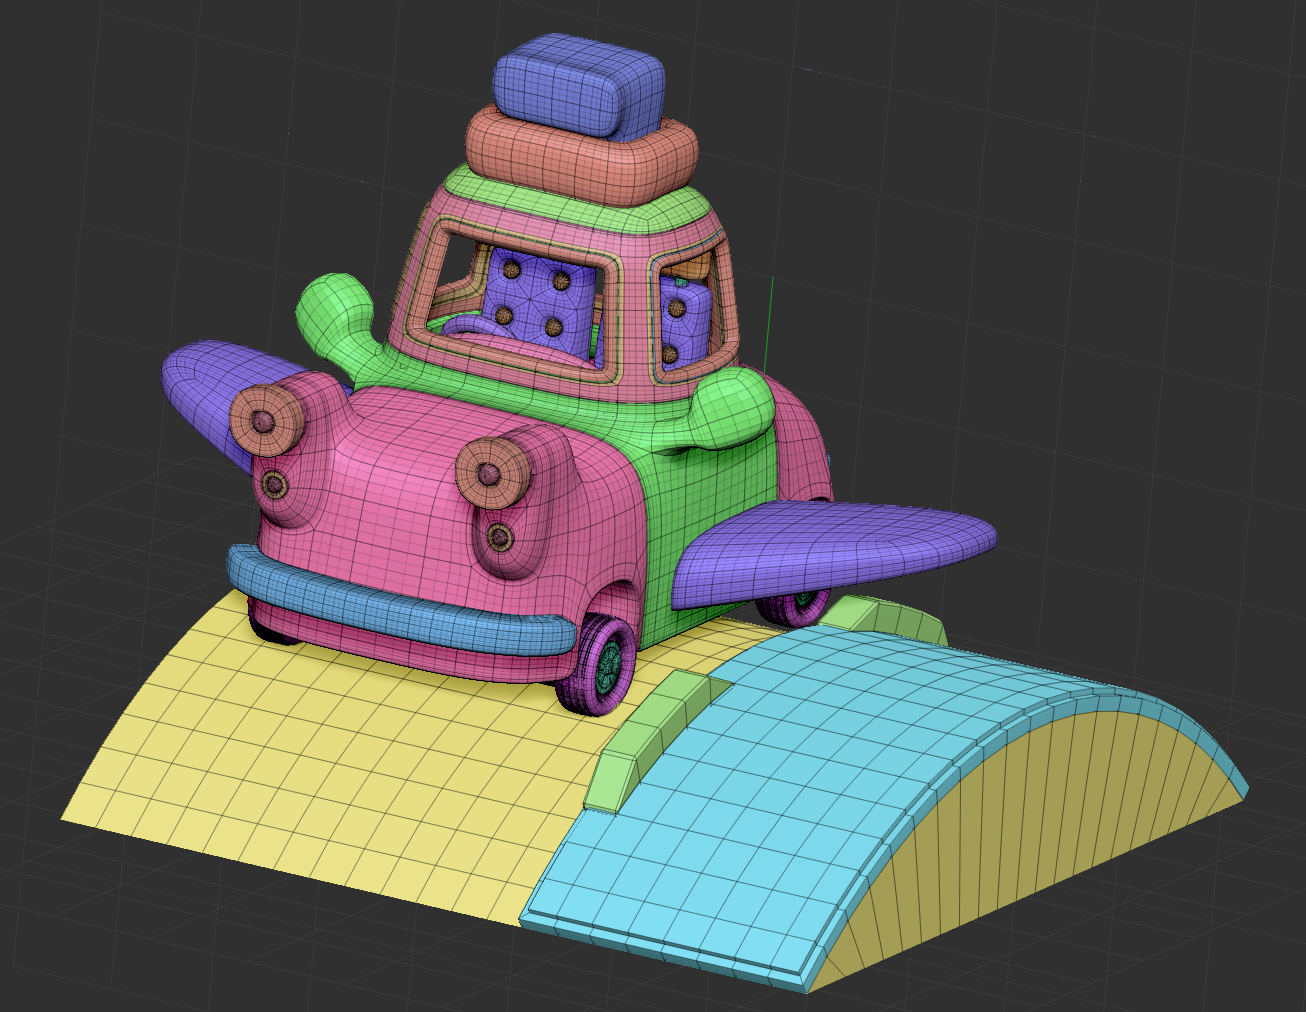Select the salmon suitcase under the blue one

580,155
